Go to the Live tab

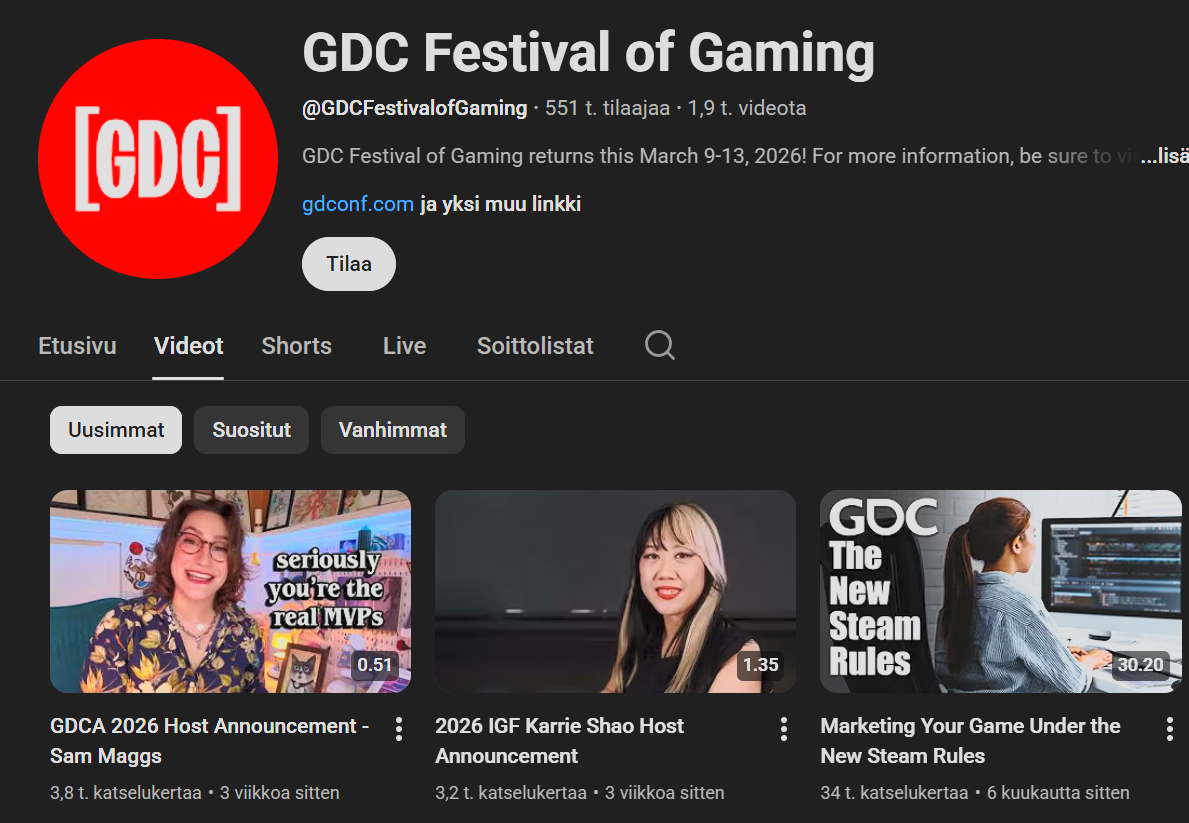[404, 346]
